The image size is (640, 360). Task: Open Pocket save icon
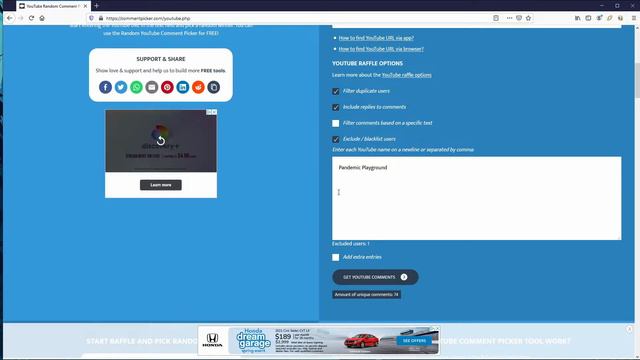519,18
